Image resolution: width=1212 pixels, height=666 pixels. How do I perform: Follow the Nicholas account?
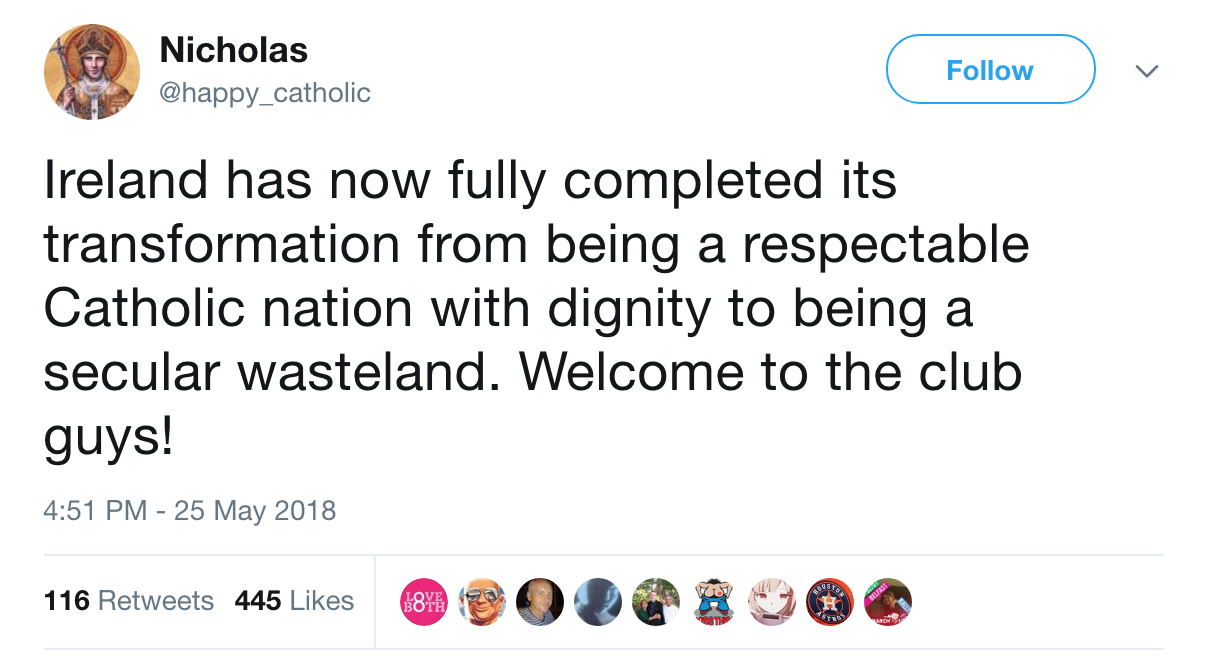click(990, 70)
